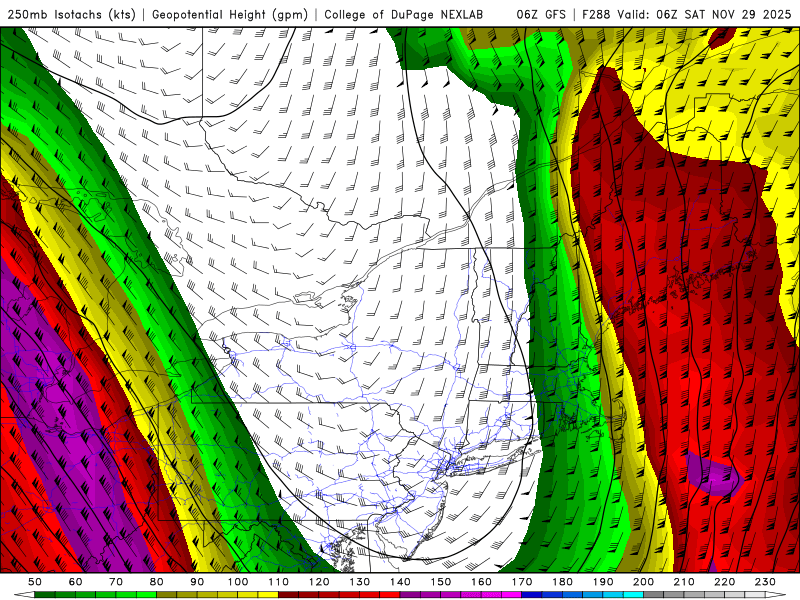This screenshot has width=800, height=600.
Task: Click the 100 value on the legend
Action: click(x=238, y=582)
